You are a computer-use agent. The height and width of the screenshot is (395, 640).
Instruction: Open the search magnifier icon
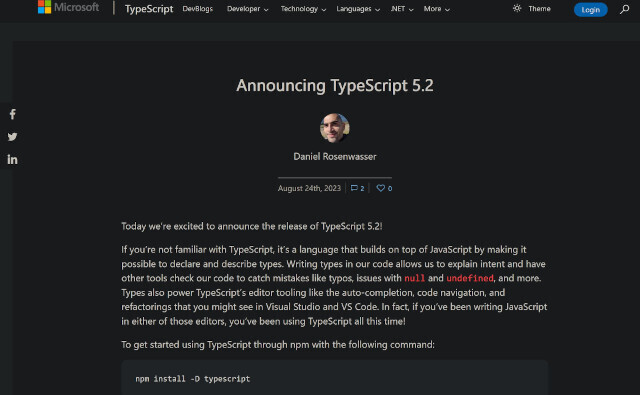coord(624,9)
